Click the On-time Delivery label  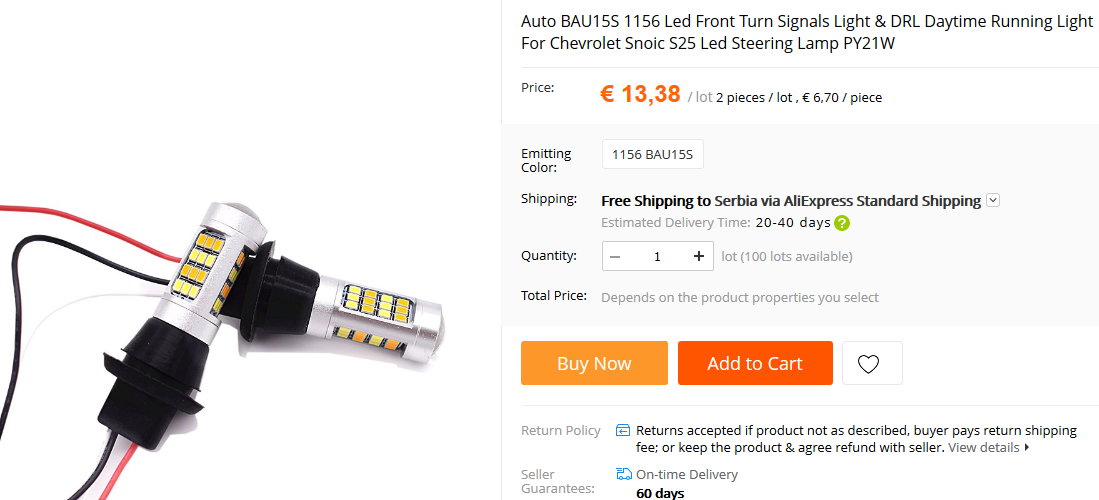(x=686, y=474)
